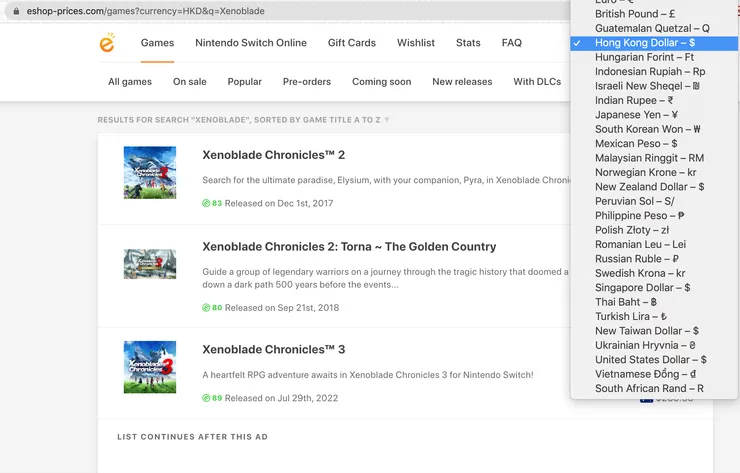Click the address bar lock icon
740x473 pixels.
click(17, 11)
